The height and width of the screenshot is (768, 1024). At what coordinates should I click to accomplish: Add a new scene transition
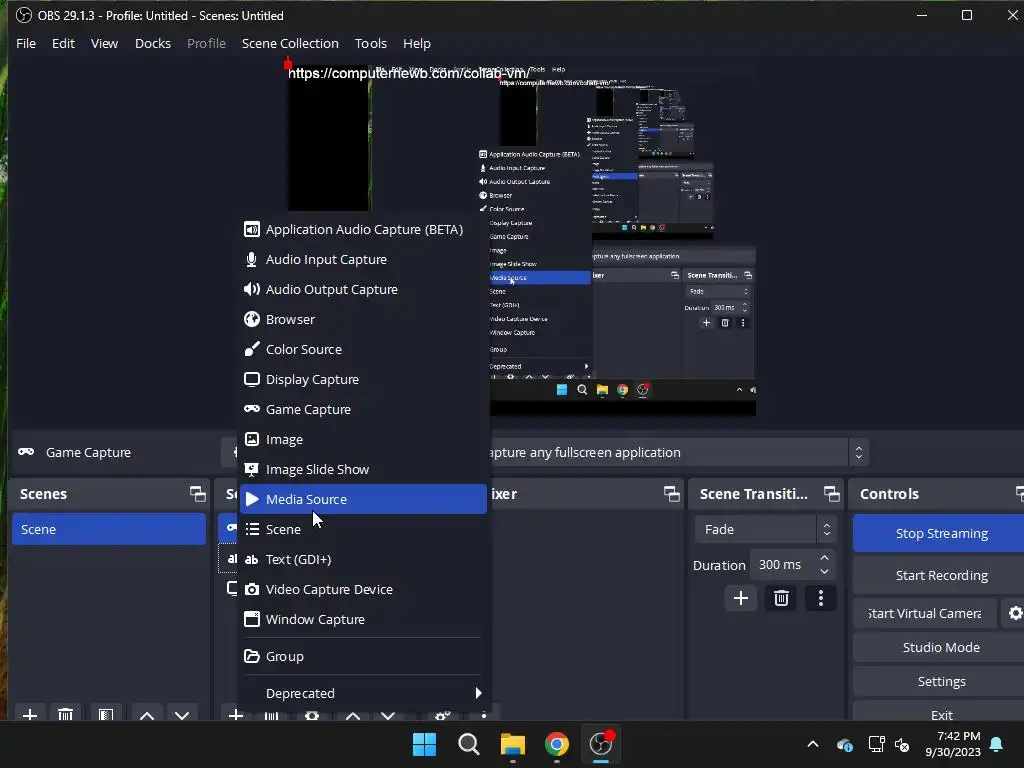(x=741, y=598)
